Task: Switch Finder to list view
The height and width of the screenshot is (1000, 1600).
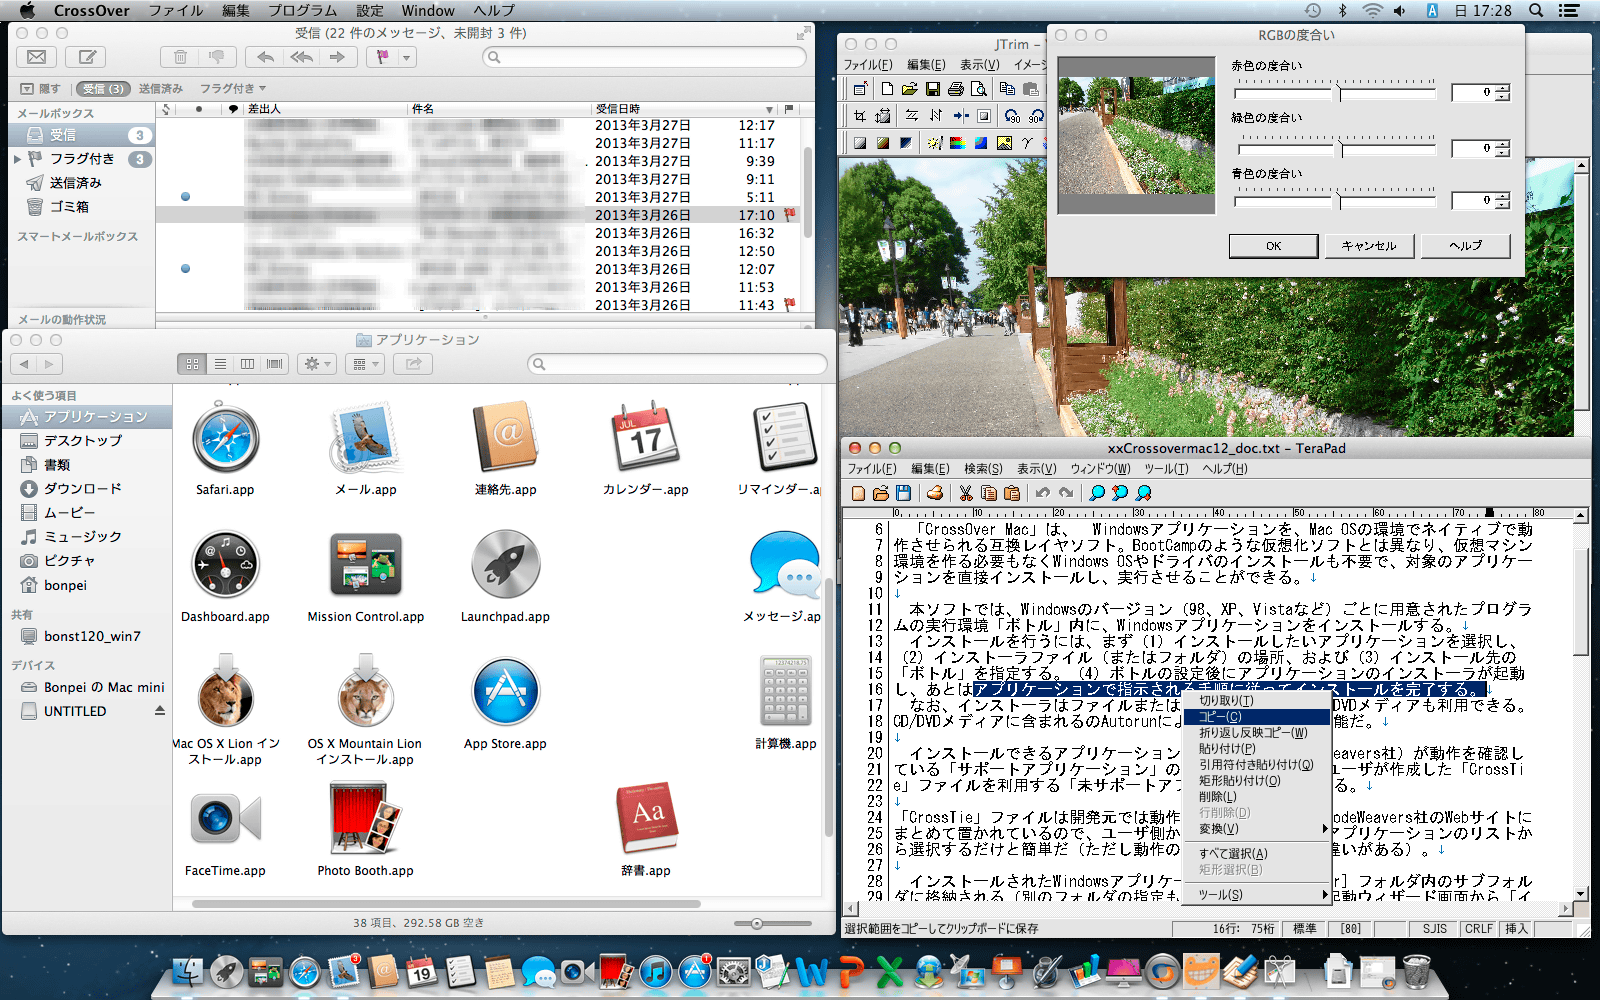Action: pos(220,364)
